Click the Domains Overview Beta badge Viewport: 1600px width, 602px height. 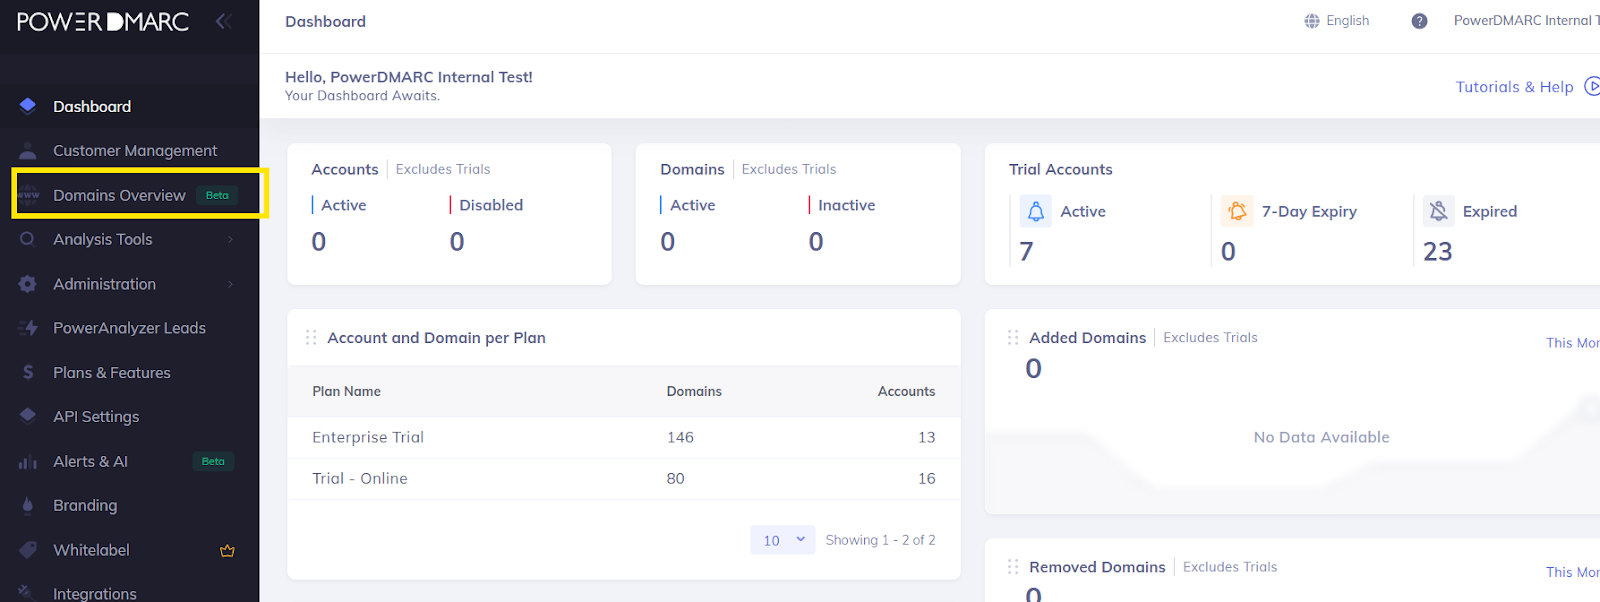point(217,195)
